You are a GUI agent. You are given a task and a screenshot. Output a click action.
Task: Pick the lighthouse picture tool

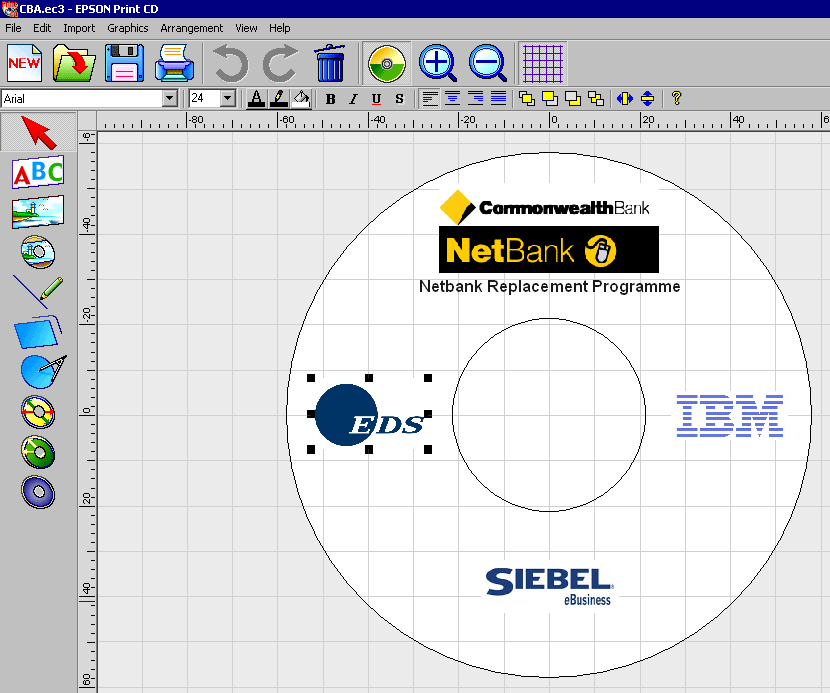38,212
